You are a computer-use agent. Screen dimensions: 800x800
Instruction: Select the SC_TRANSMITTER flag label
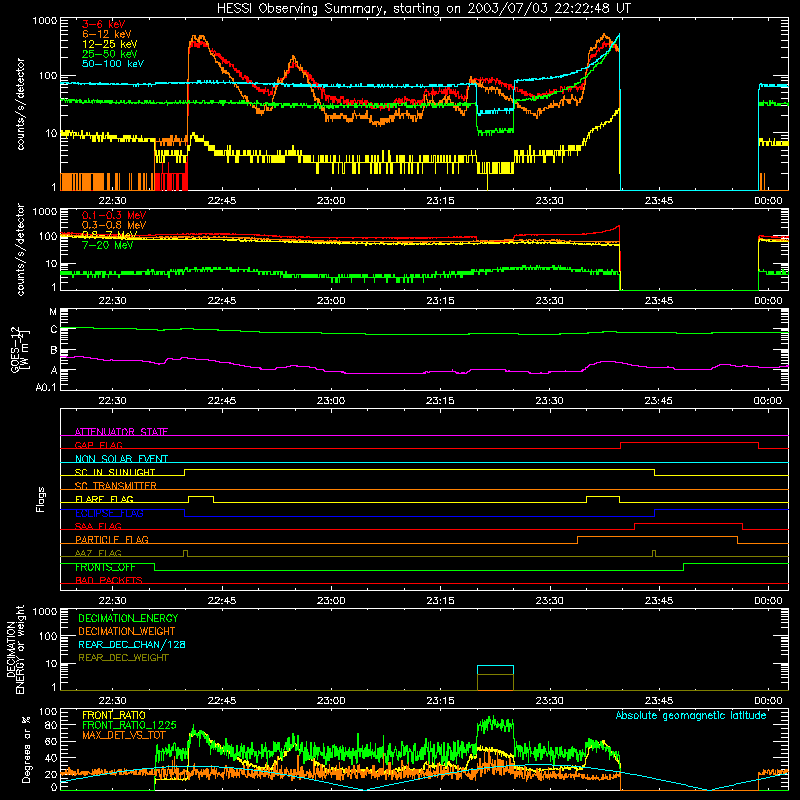tap(116, 485)
